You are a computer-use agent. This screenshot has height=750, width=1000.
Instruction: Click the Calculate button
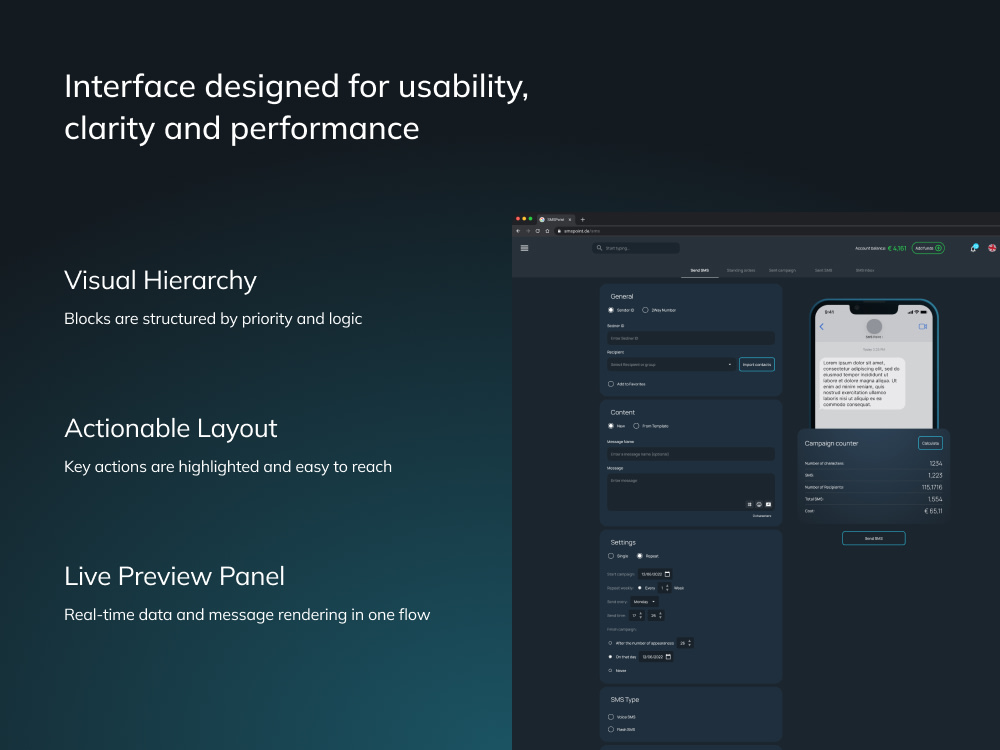930,443
